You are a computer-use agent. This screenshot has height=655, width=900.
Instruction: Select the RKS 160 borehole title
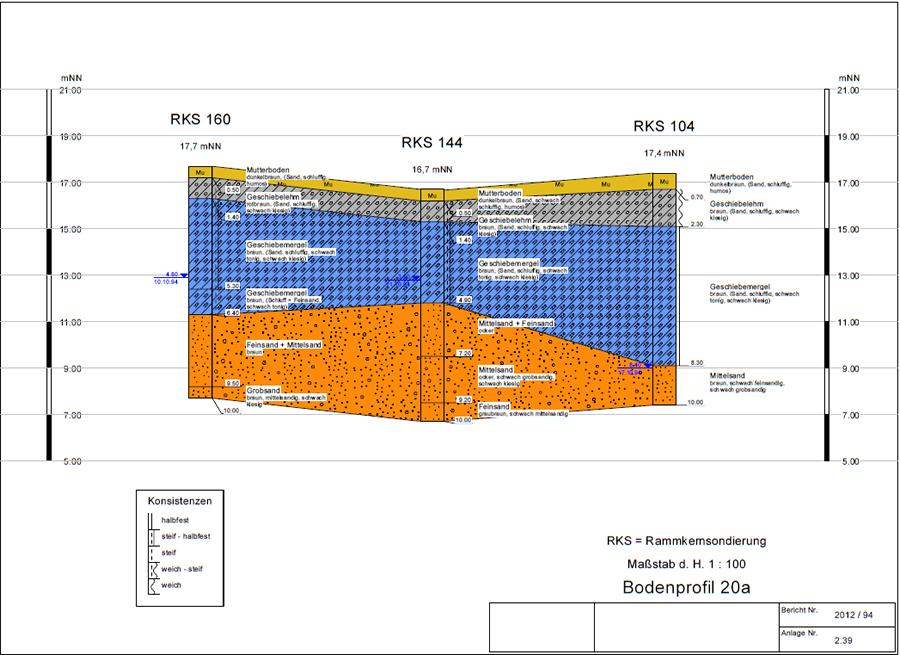[x=200, y=119]
